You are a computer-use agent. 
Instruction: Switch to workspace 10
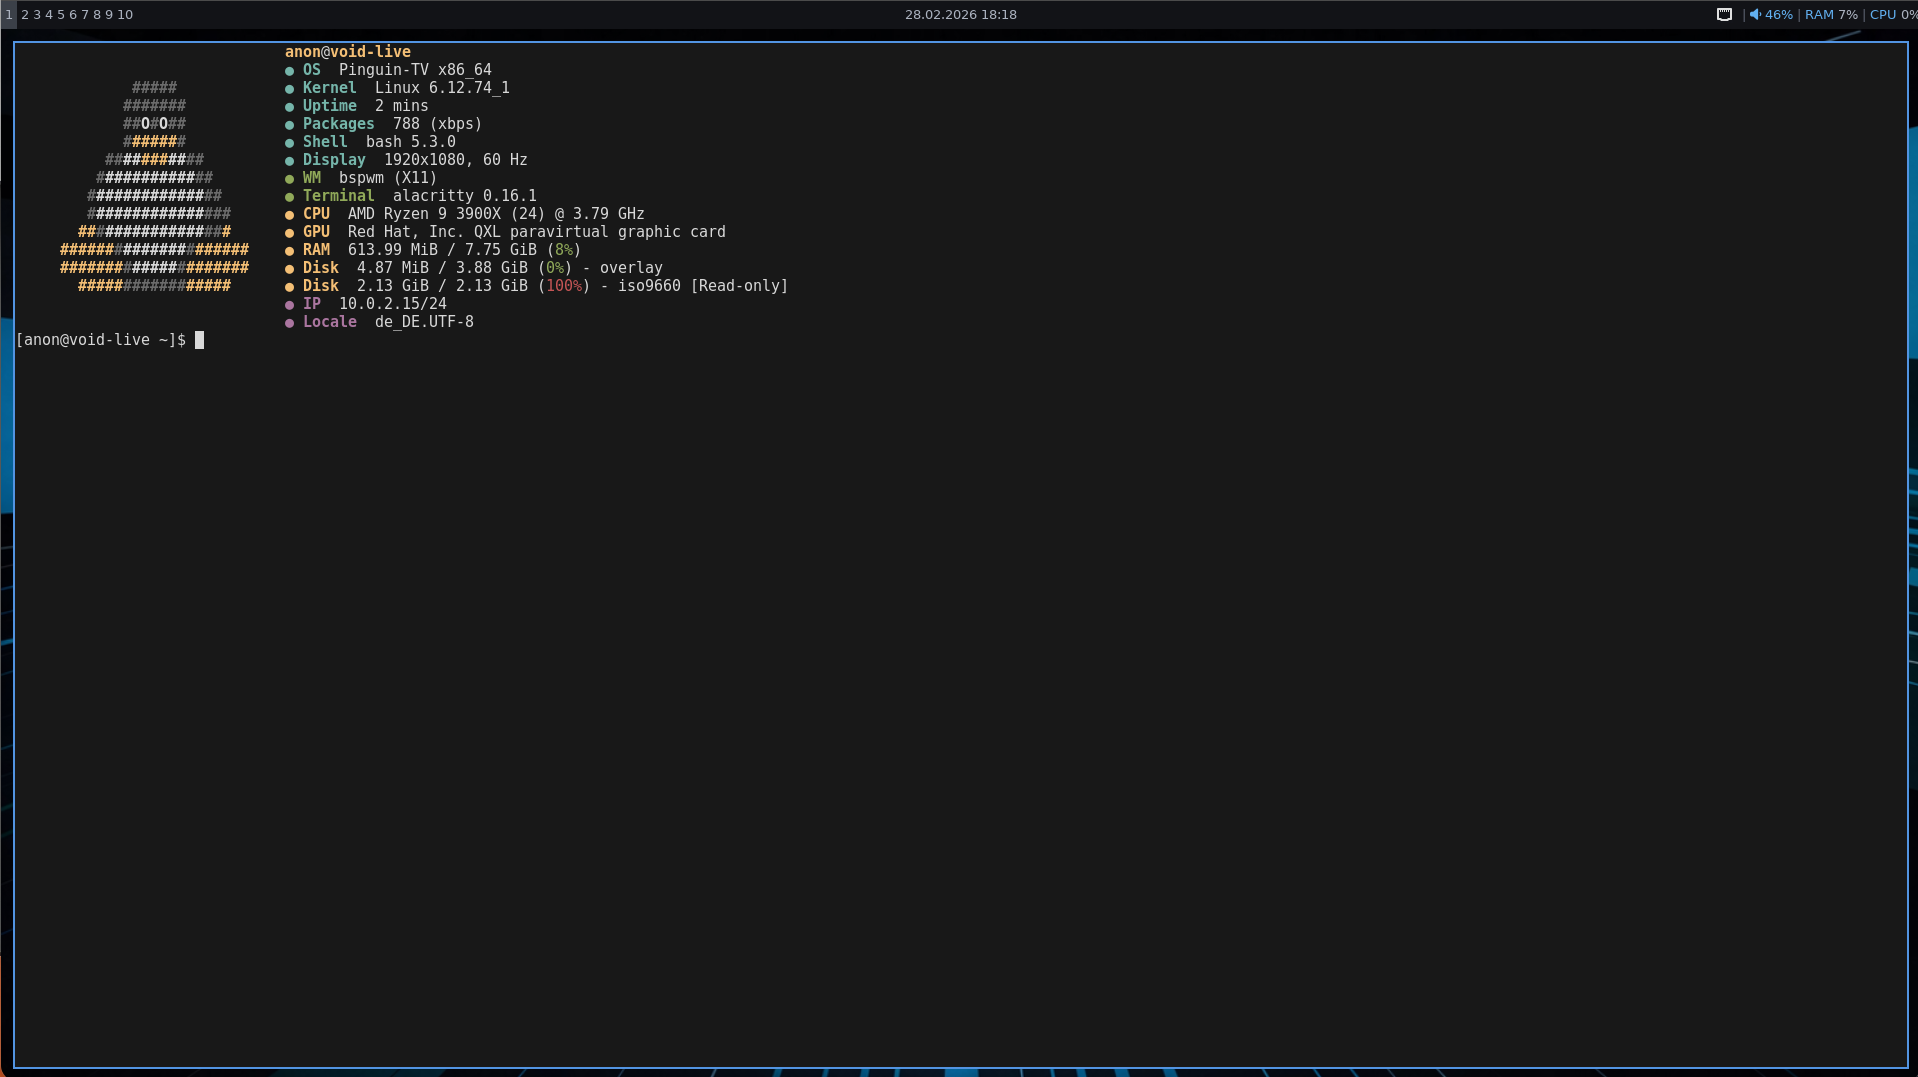pos(125,15)
